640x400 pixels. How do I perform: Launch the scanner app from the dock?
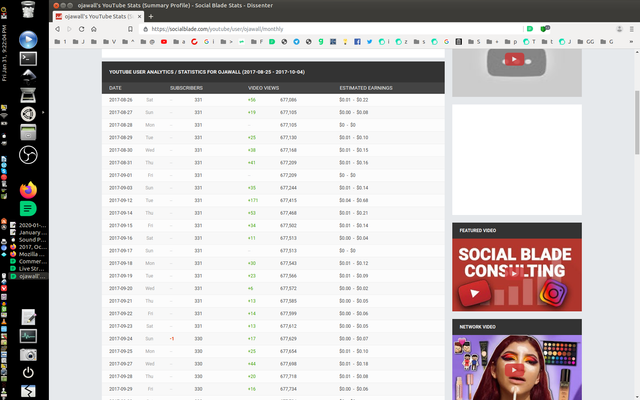28,96
